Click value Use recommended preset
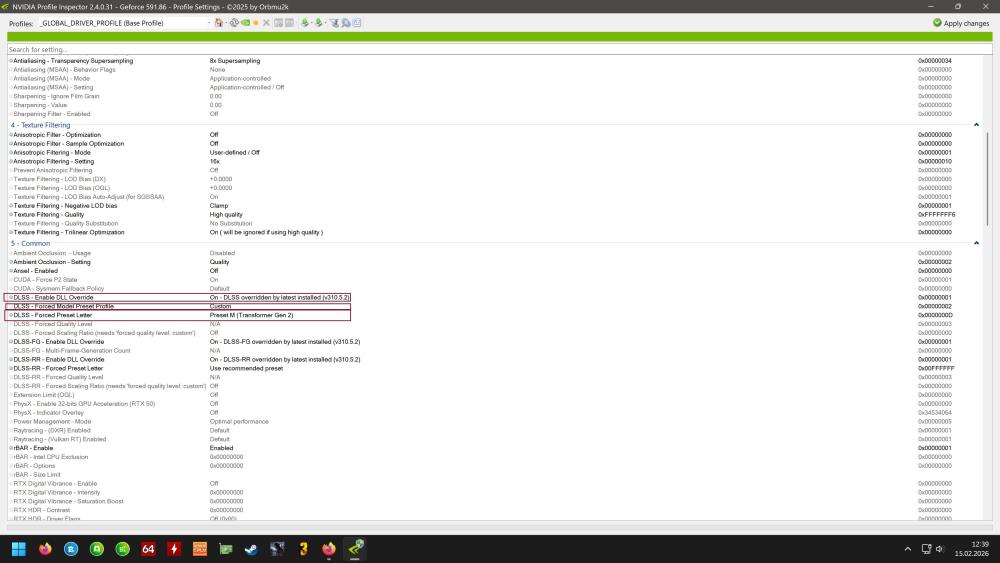The image size is (1000, 563). [246, 369]
